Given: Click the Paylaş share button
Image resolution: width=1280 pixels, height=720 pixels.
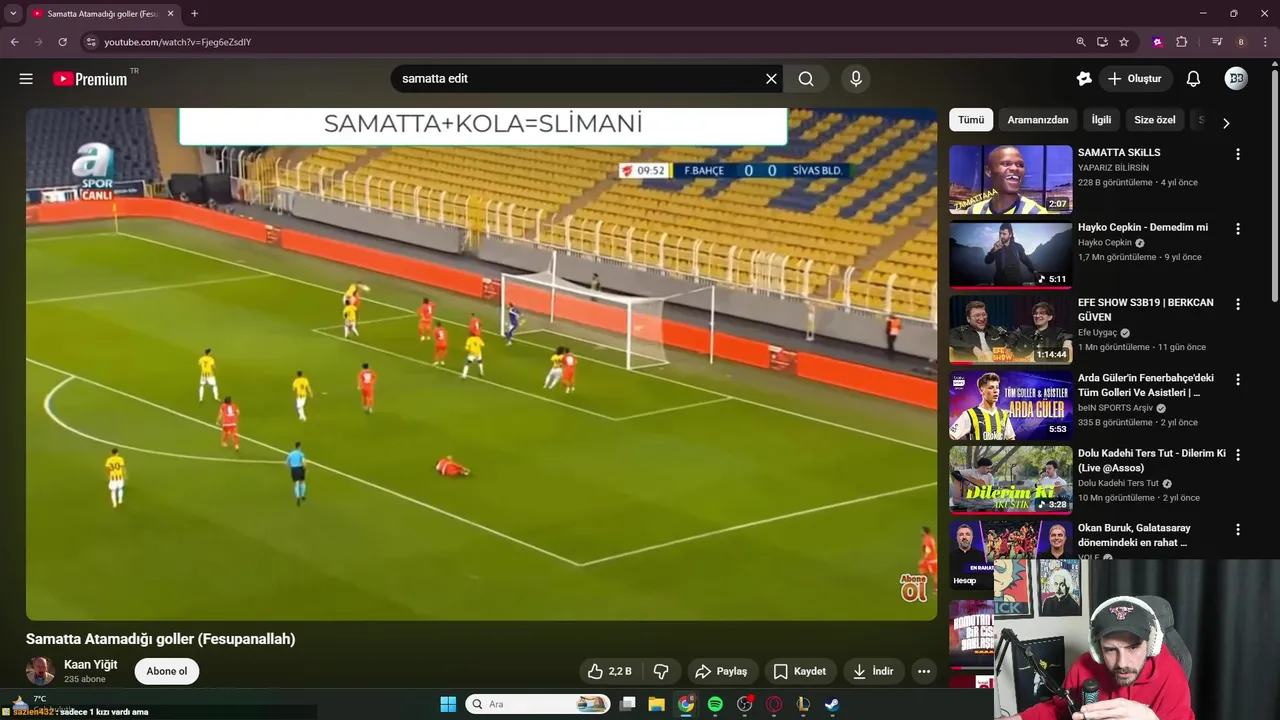Looking at the screenshot, I should [x=721, y=671].
